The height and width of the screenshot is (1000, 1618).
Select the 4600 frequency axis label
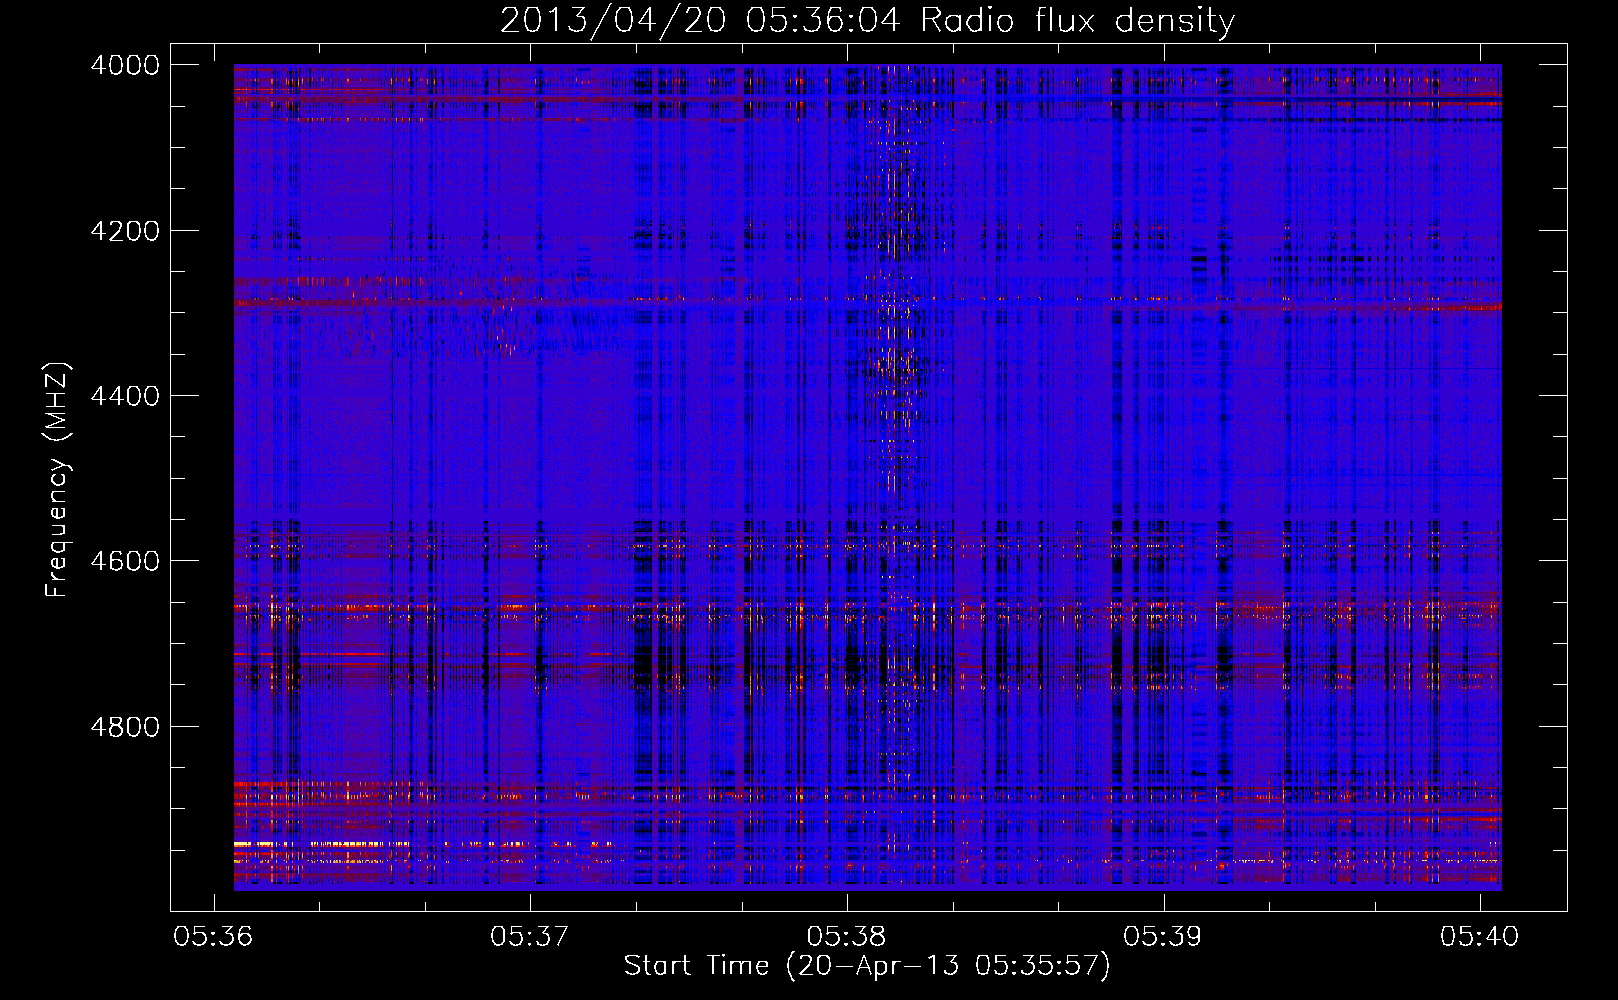(125, 561)
